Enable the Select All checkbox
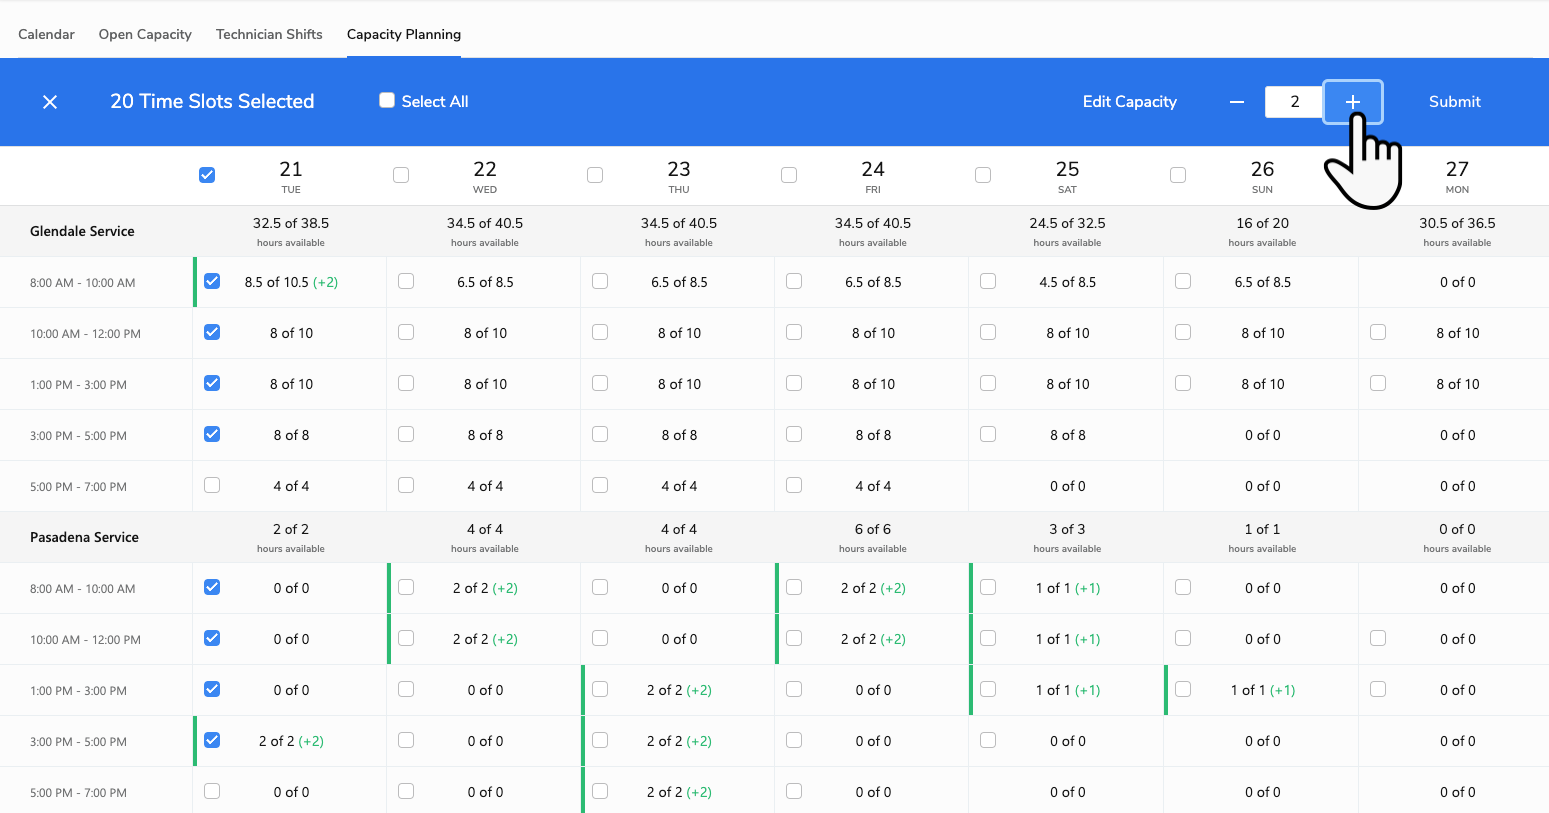Viewport: 1549px width, 813px height. tap(386, 100)
